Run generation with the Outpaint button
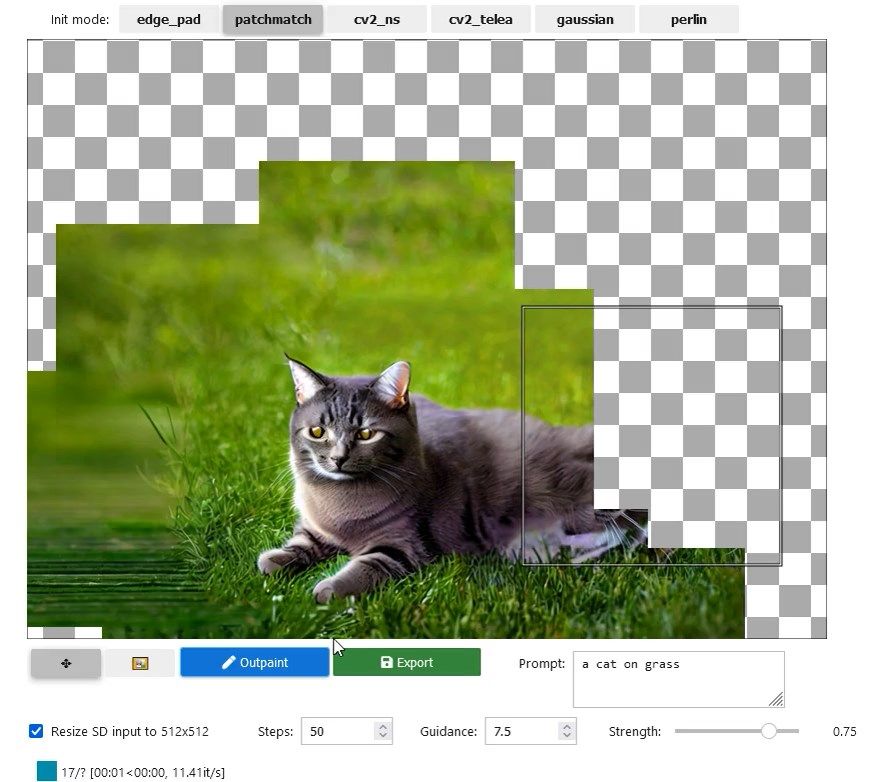Image resolution: width=879 pixels, height=782 pixels. pyautogui.click(x=254, y=662)
